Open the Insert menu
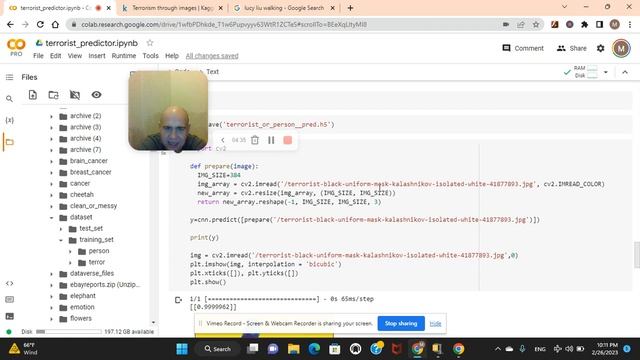640x360 pixels. [97, 56]
